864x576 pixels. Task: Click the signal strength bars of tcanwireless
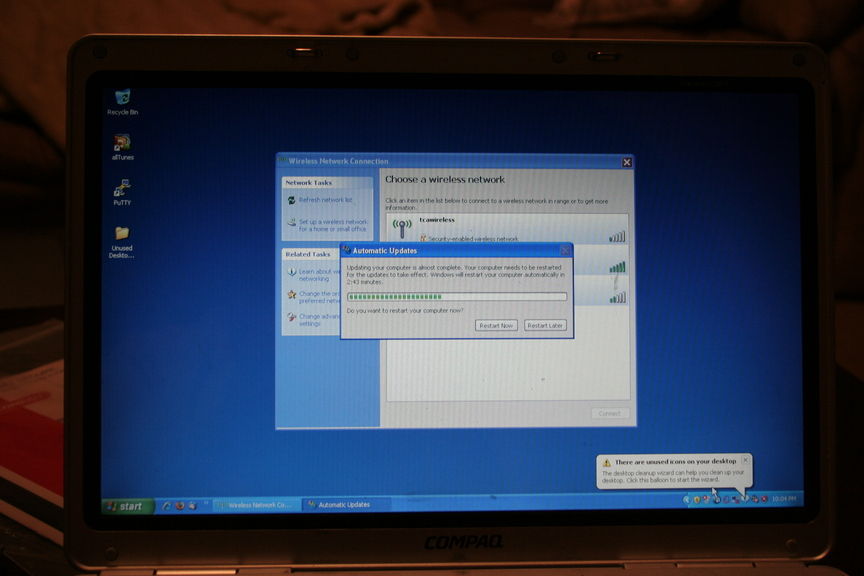pyautogui.click(x=617, y=236)
